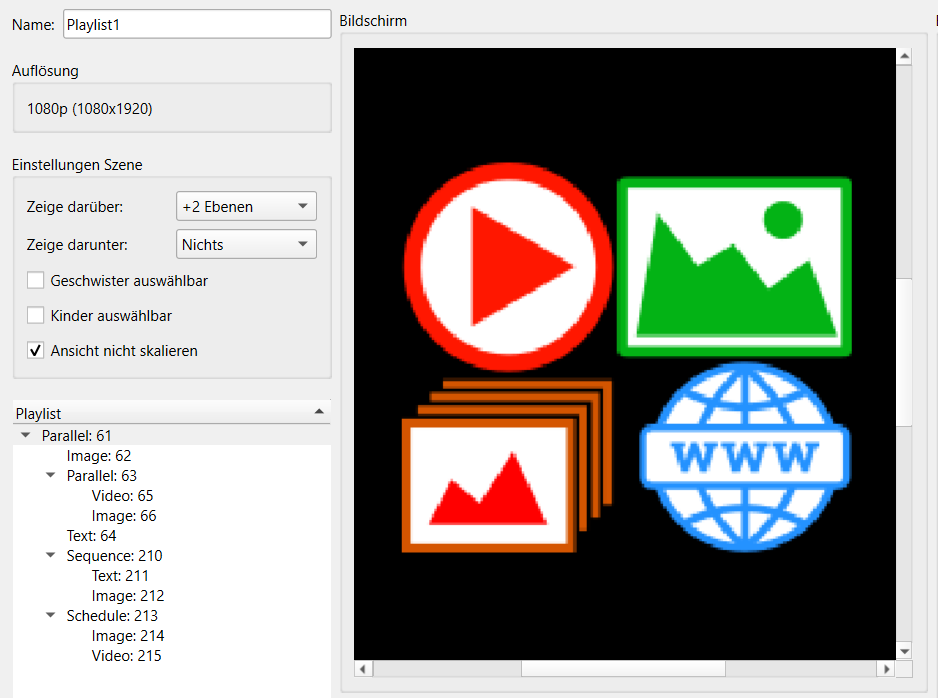Viewport: 938px width, 698px height.
Task: Click the green image picture icon
Action: [734, 267]
